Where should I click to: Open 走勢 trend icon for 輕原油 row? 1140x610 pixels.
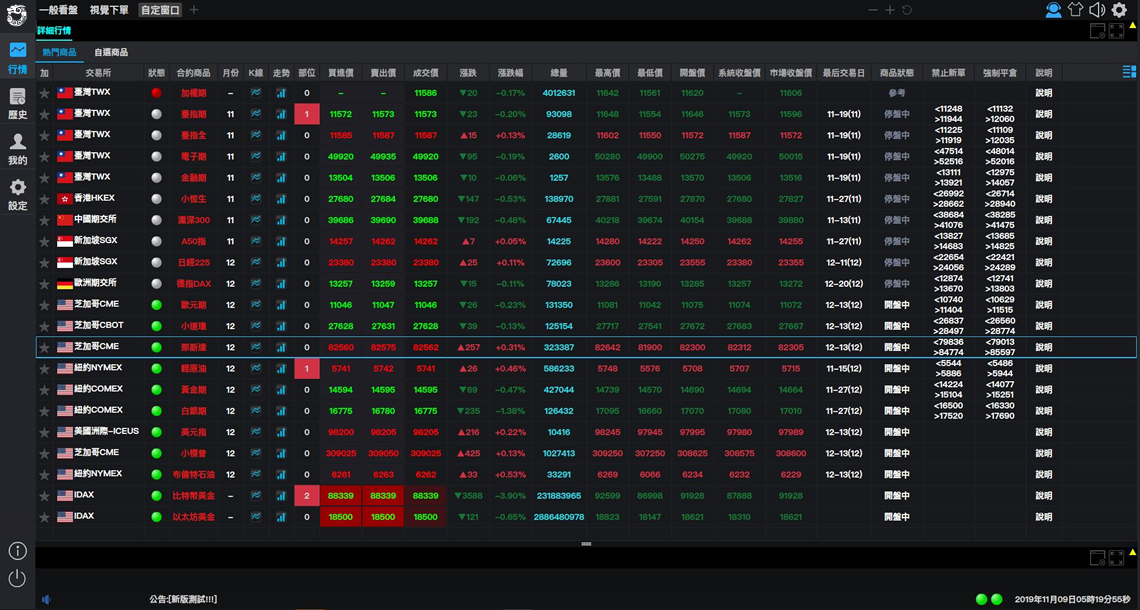point(281,368)
